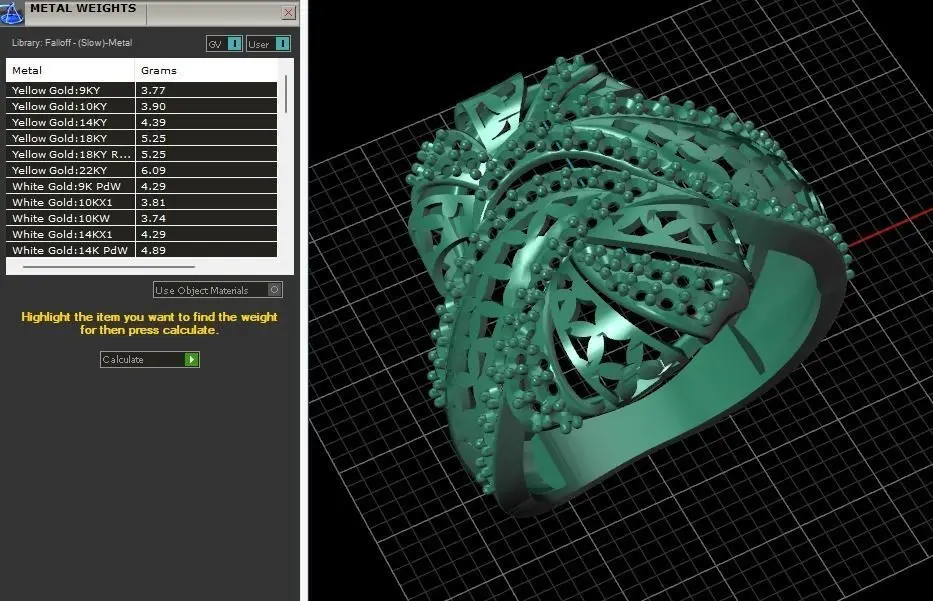The height and width of the screenshot is (601, 933).
Task: Click the 4.39 grams value
Action: [153, 123]
